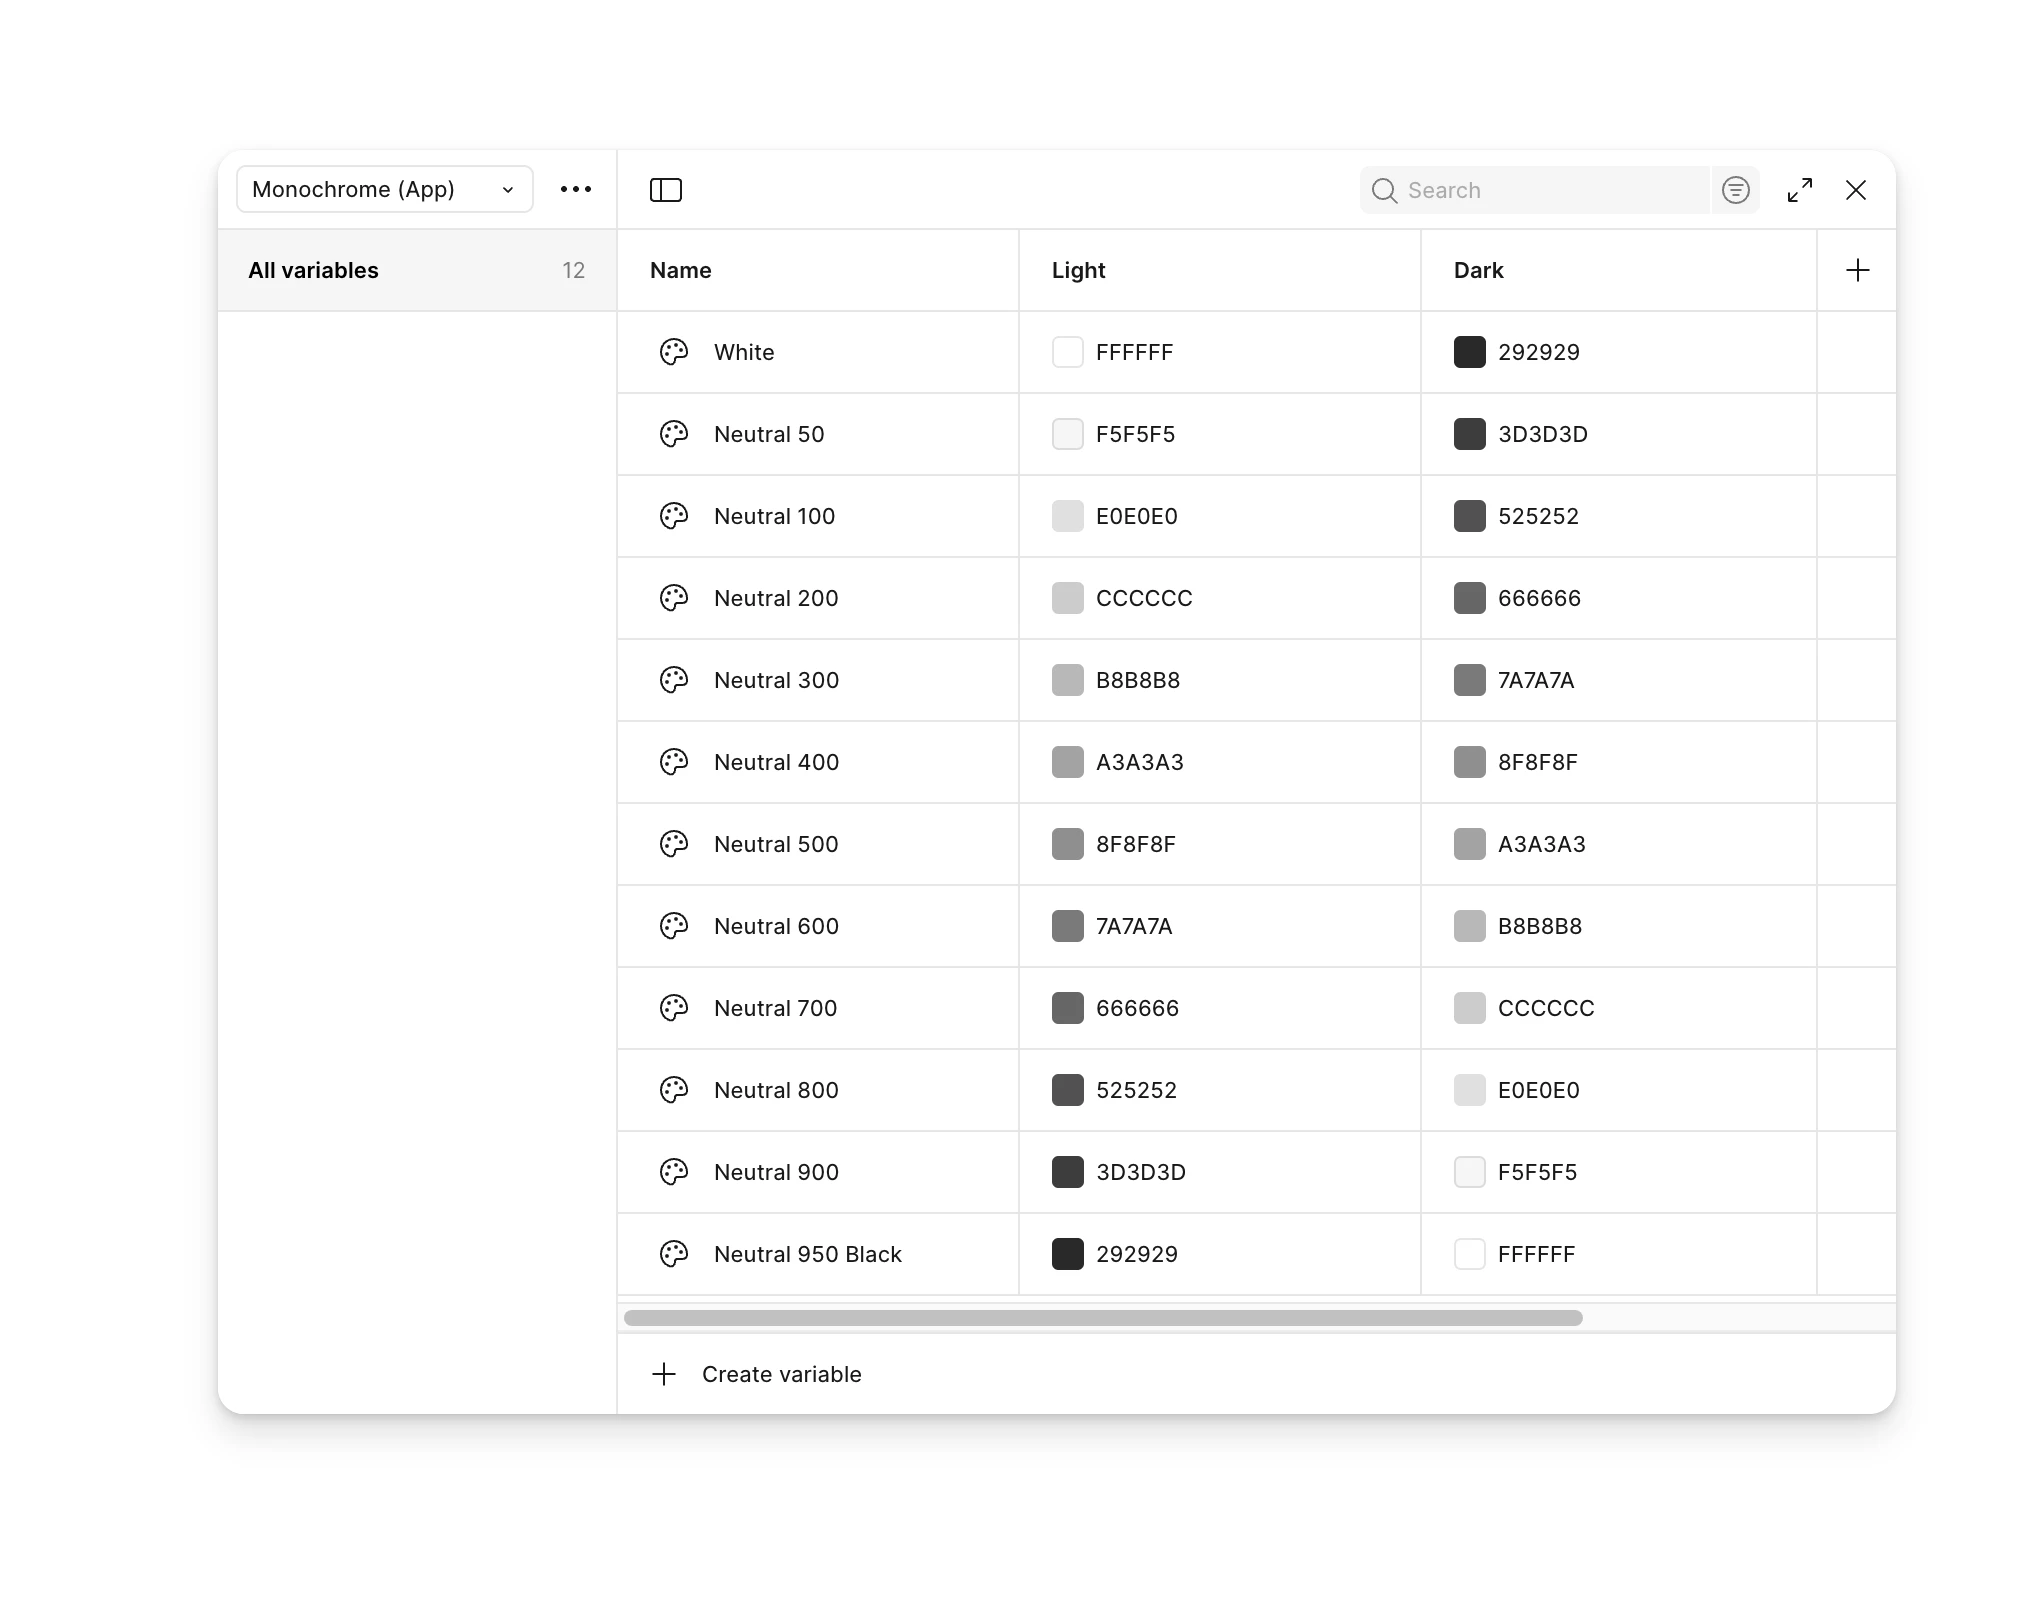Click the palette icon beside Neutral 500

[x=674, y=844]
